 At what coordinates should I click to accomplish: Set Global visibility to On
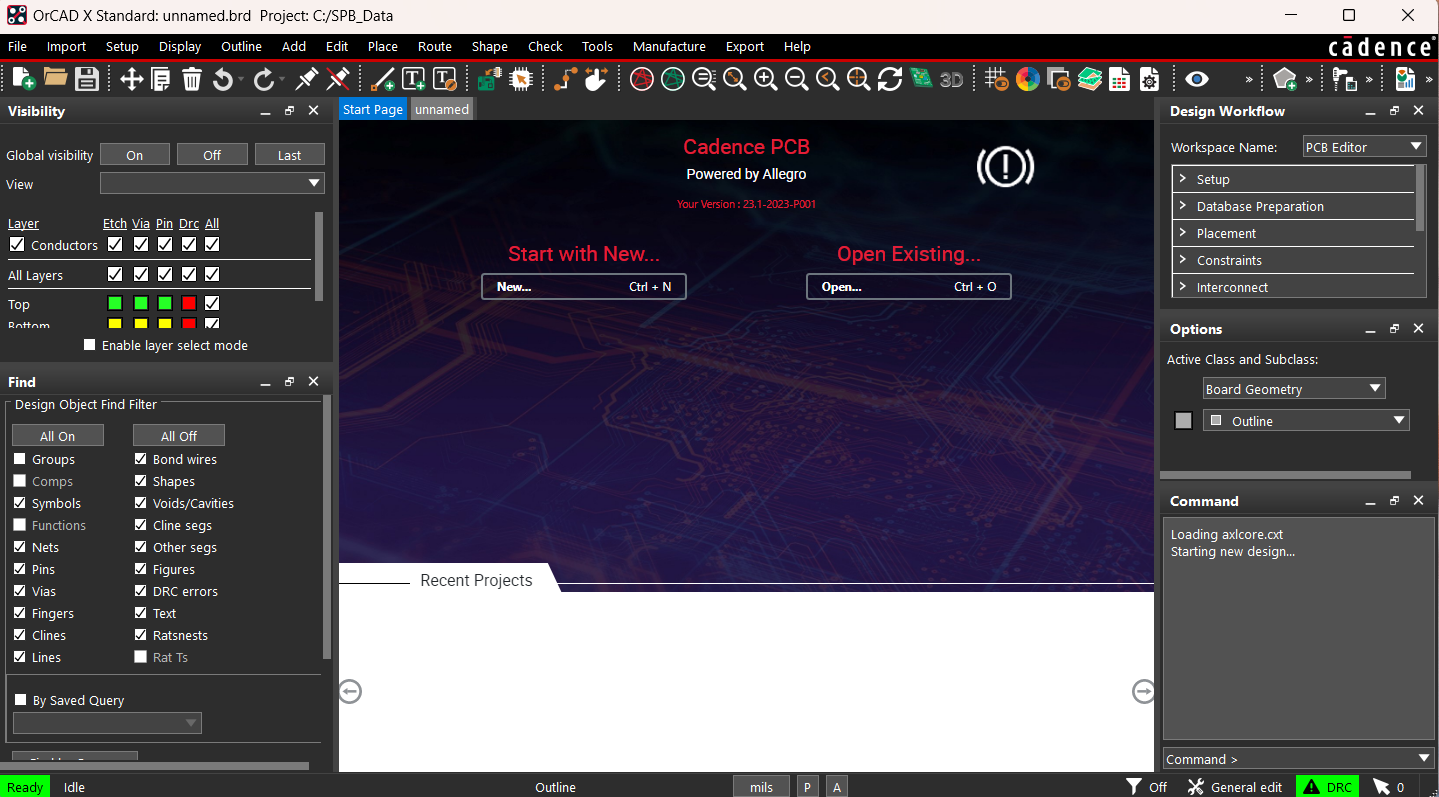(x=135, y=154)
